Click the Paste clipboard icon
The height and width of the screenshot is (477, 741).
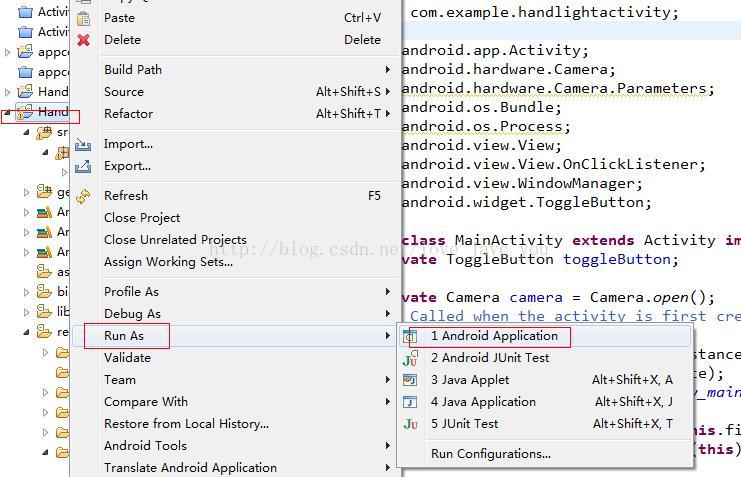83,18
